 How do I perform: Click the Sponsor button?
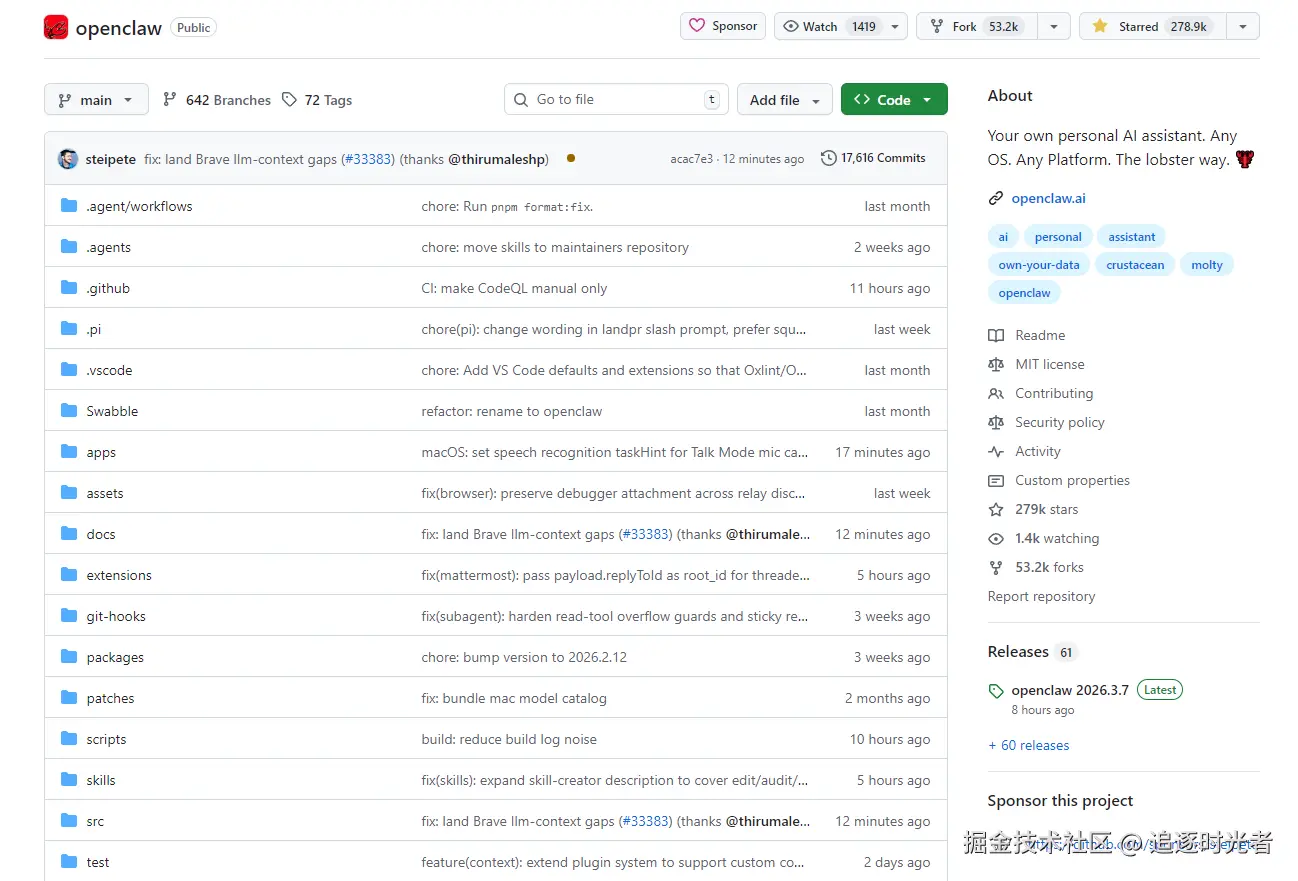pyautogui.click(x=723, y=26)
